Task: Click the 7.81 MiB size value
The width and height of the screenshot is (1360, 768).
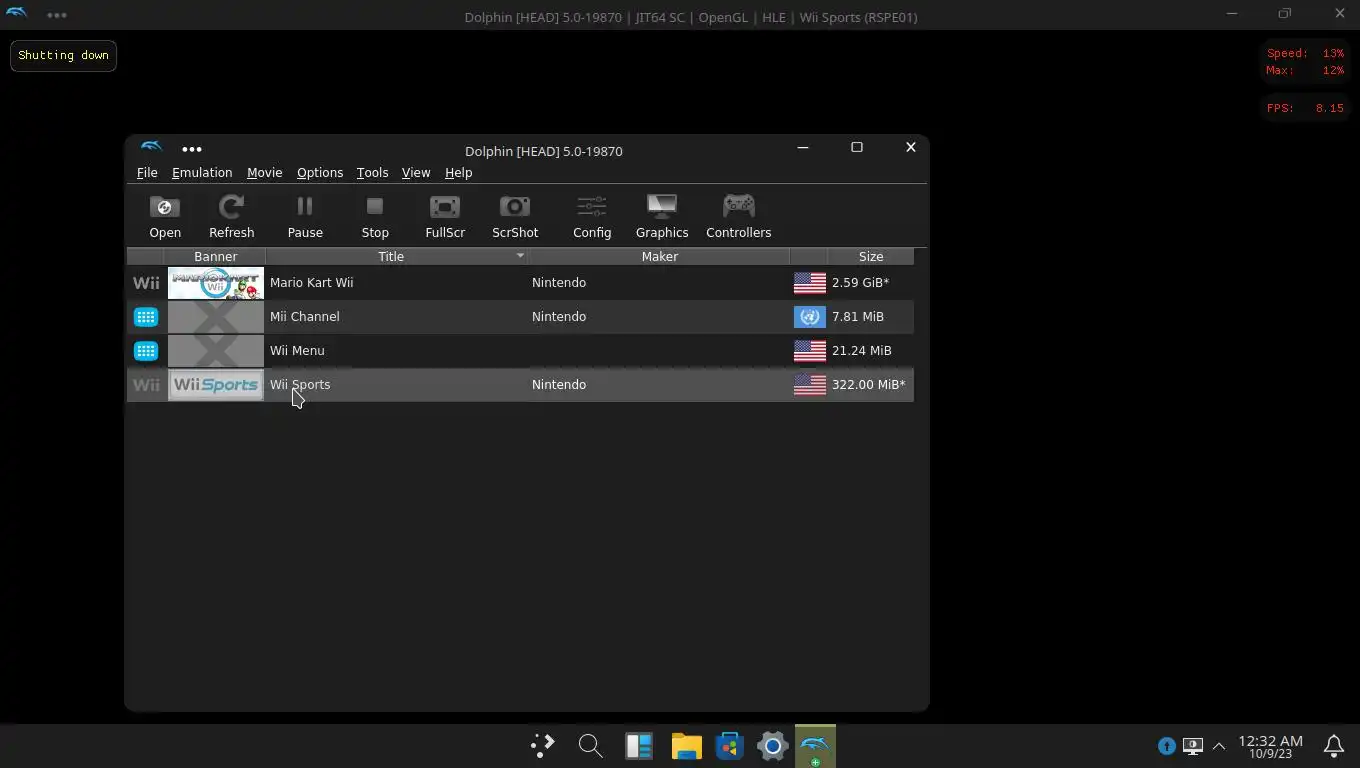Action: tap(858, 317)
